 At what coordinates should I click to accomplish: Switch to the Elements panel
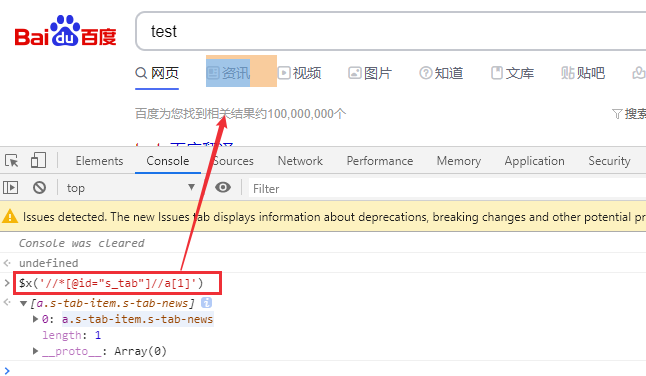click(x=99, y=161)
